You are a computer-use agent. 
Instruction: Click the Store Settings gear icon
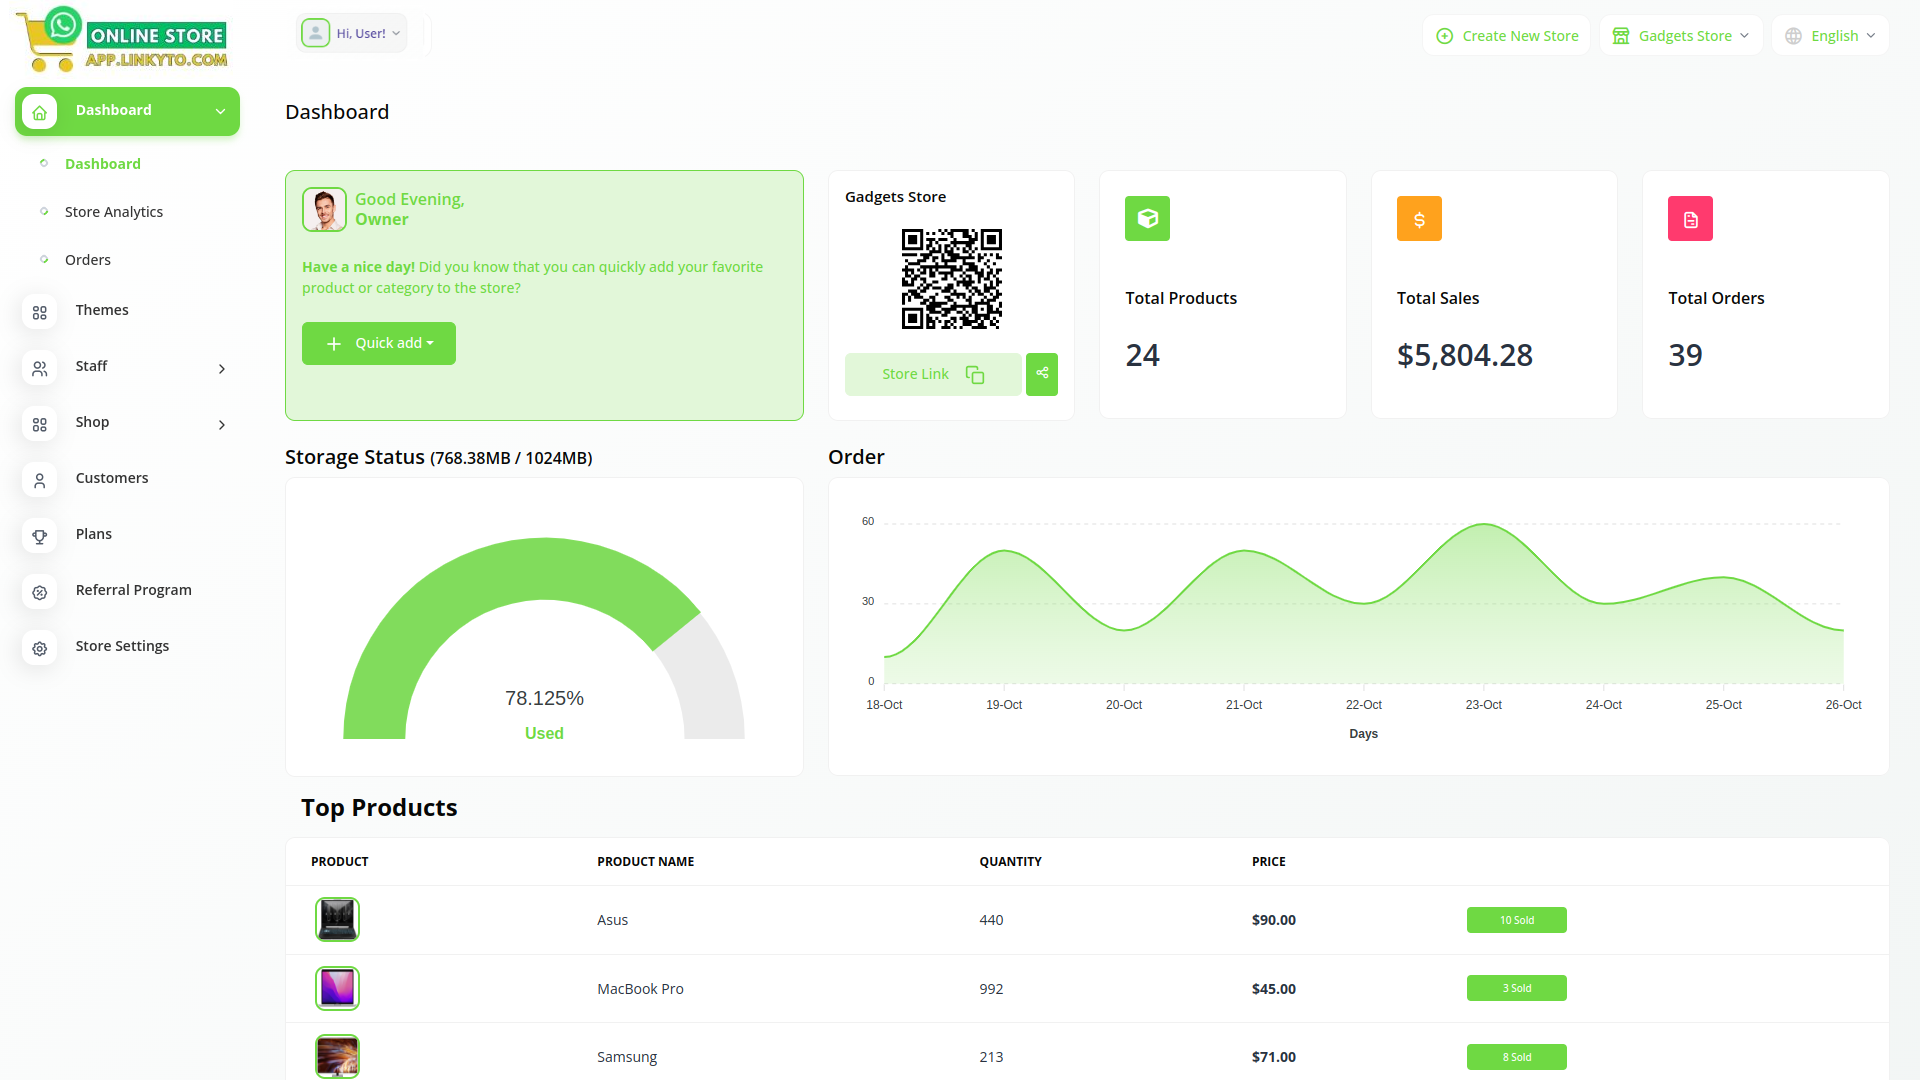click(x=40, y=648)
